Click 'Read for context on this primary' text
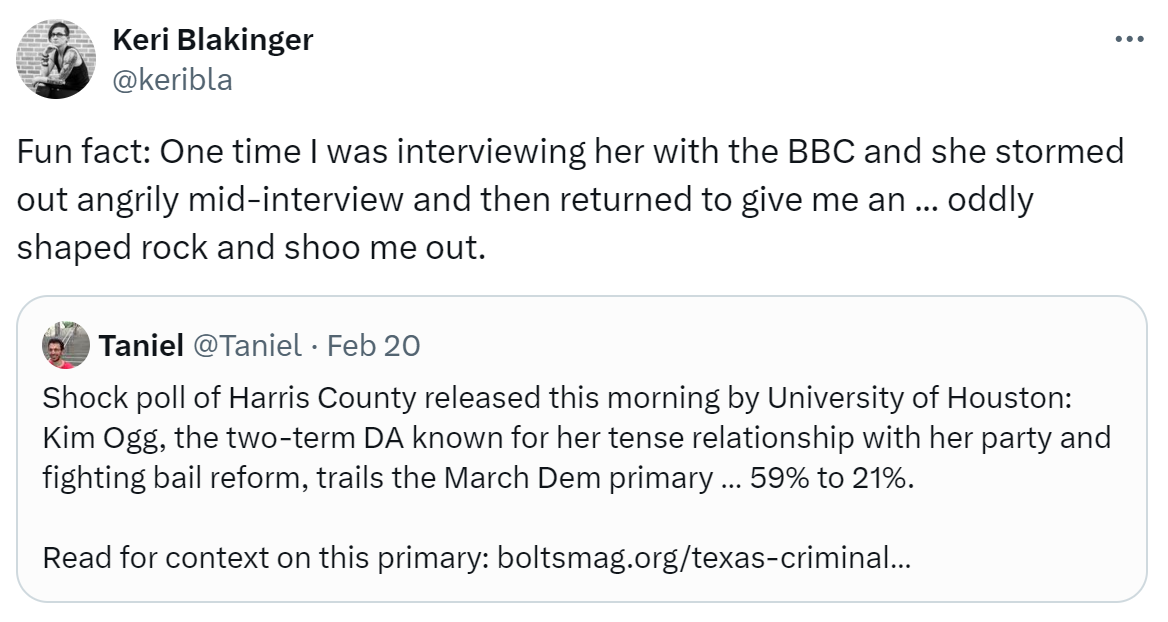 coord(264,557)
